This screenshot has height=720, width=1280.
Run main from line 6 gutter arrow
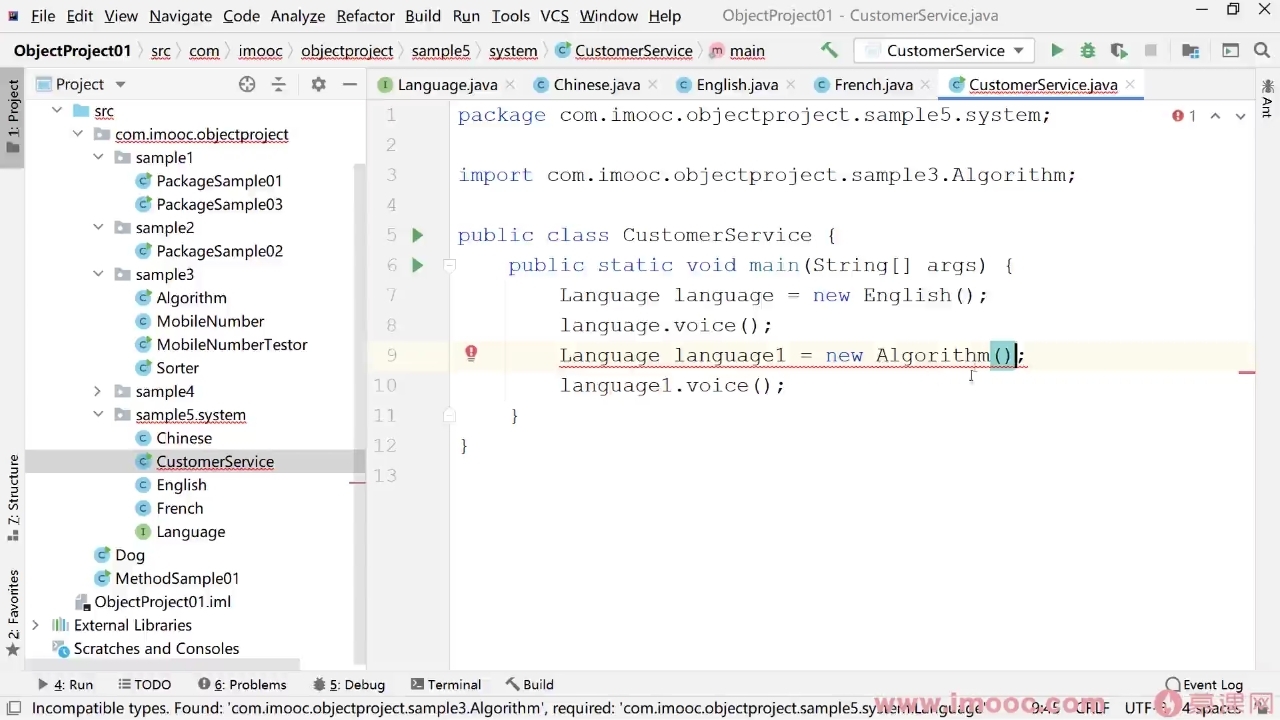(418, 265)
